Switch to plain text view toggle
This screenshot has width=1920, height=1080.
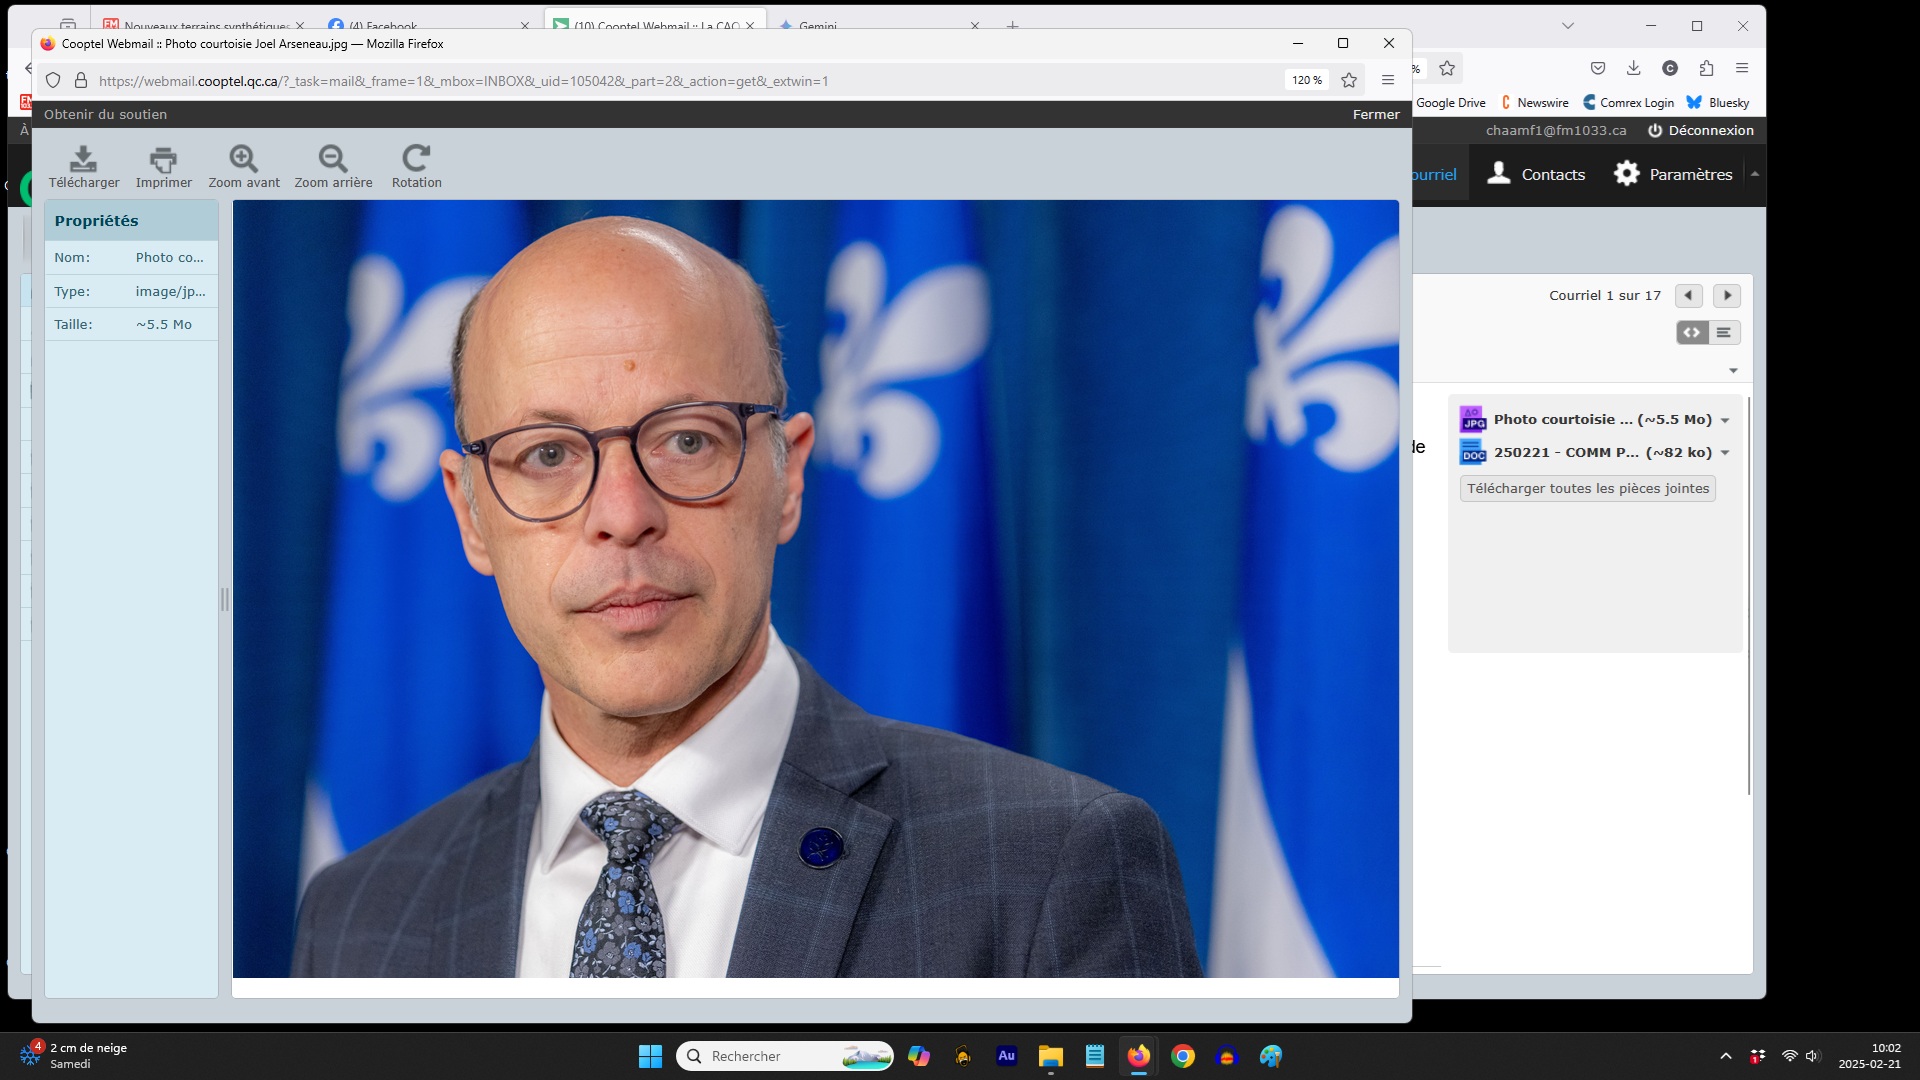coord(1724,333)
